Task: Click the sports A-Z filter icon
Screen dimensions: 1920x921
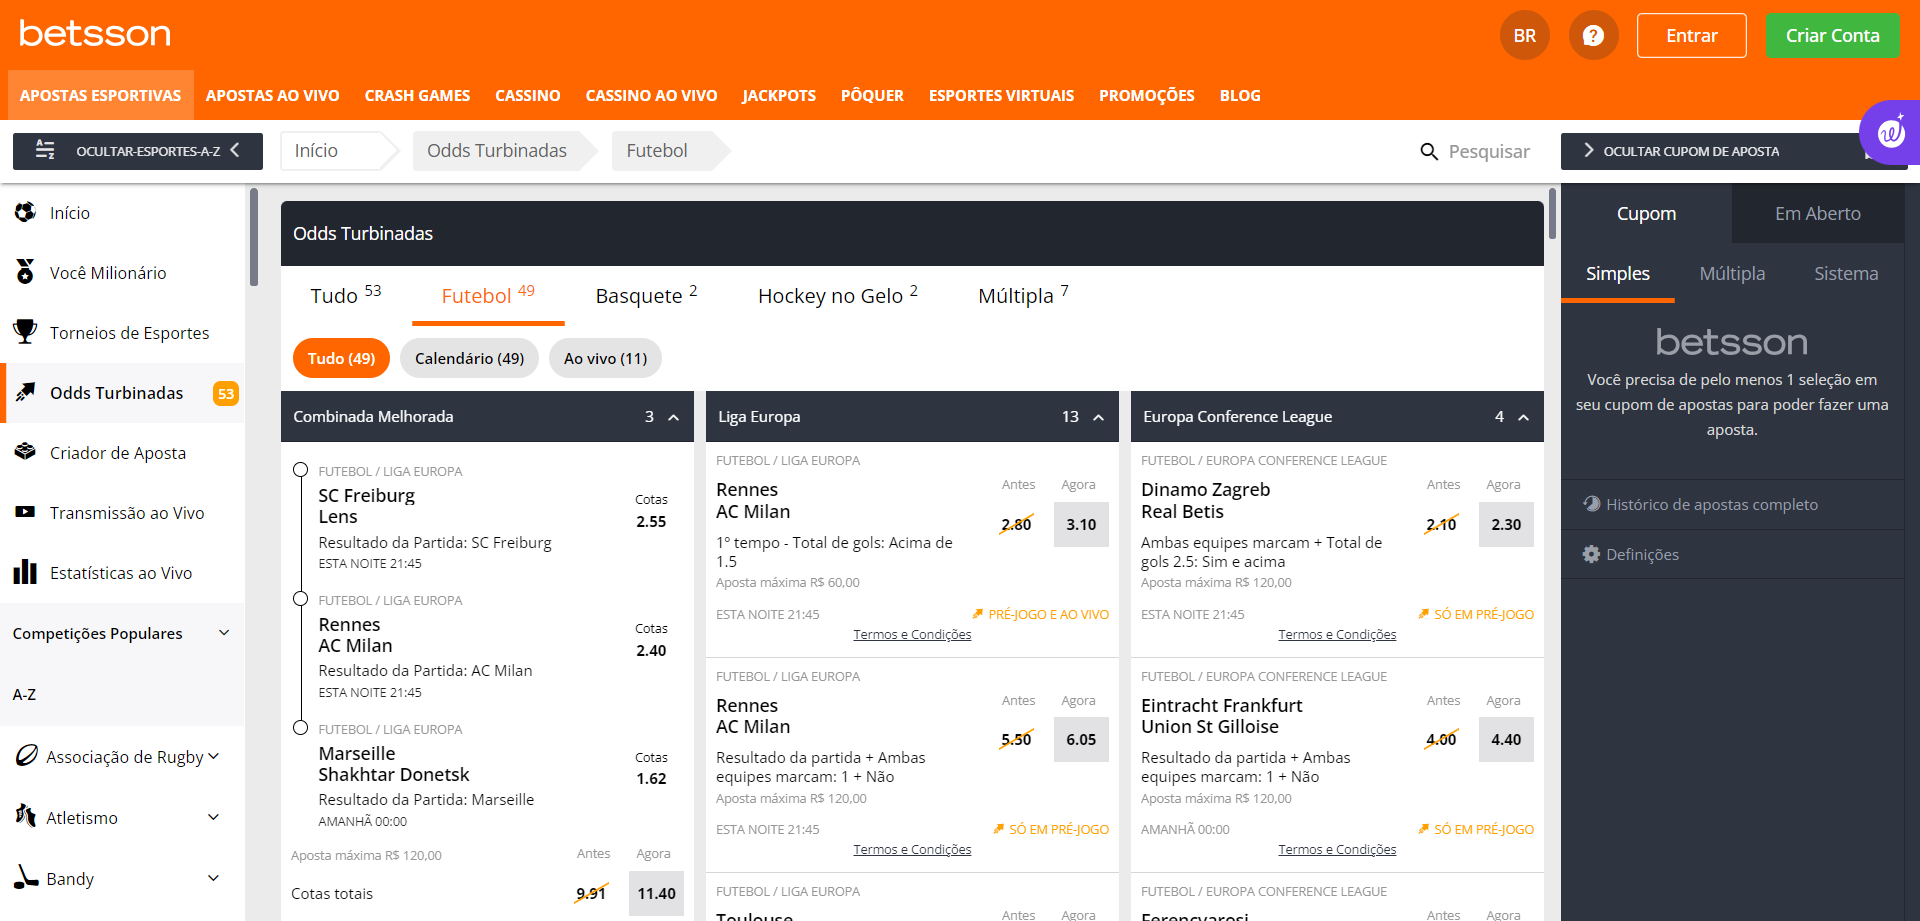Action: click(x=45, y=150)
